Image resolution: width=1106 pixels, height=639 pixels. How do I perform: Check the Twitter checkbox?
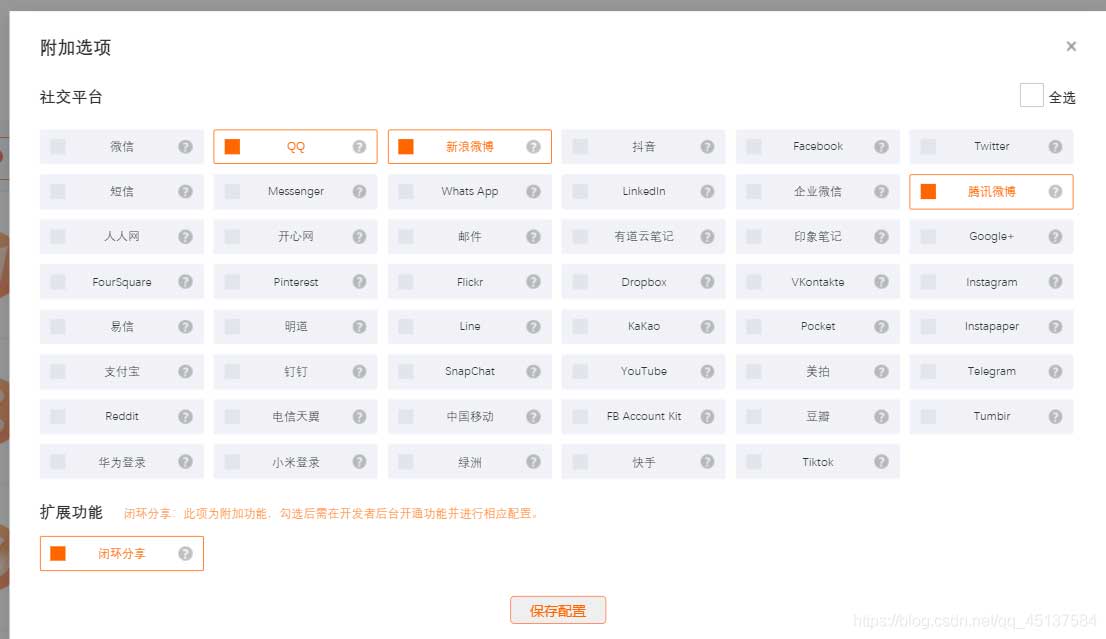(928, 147)
